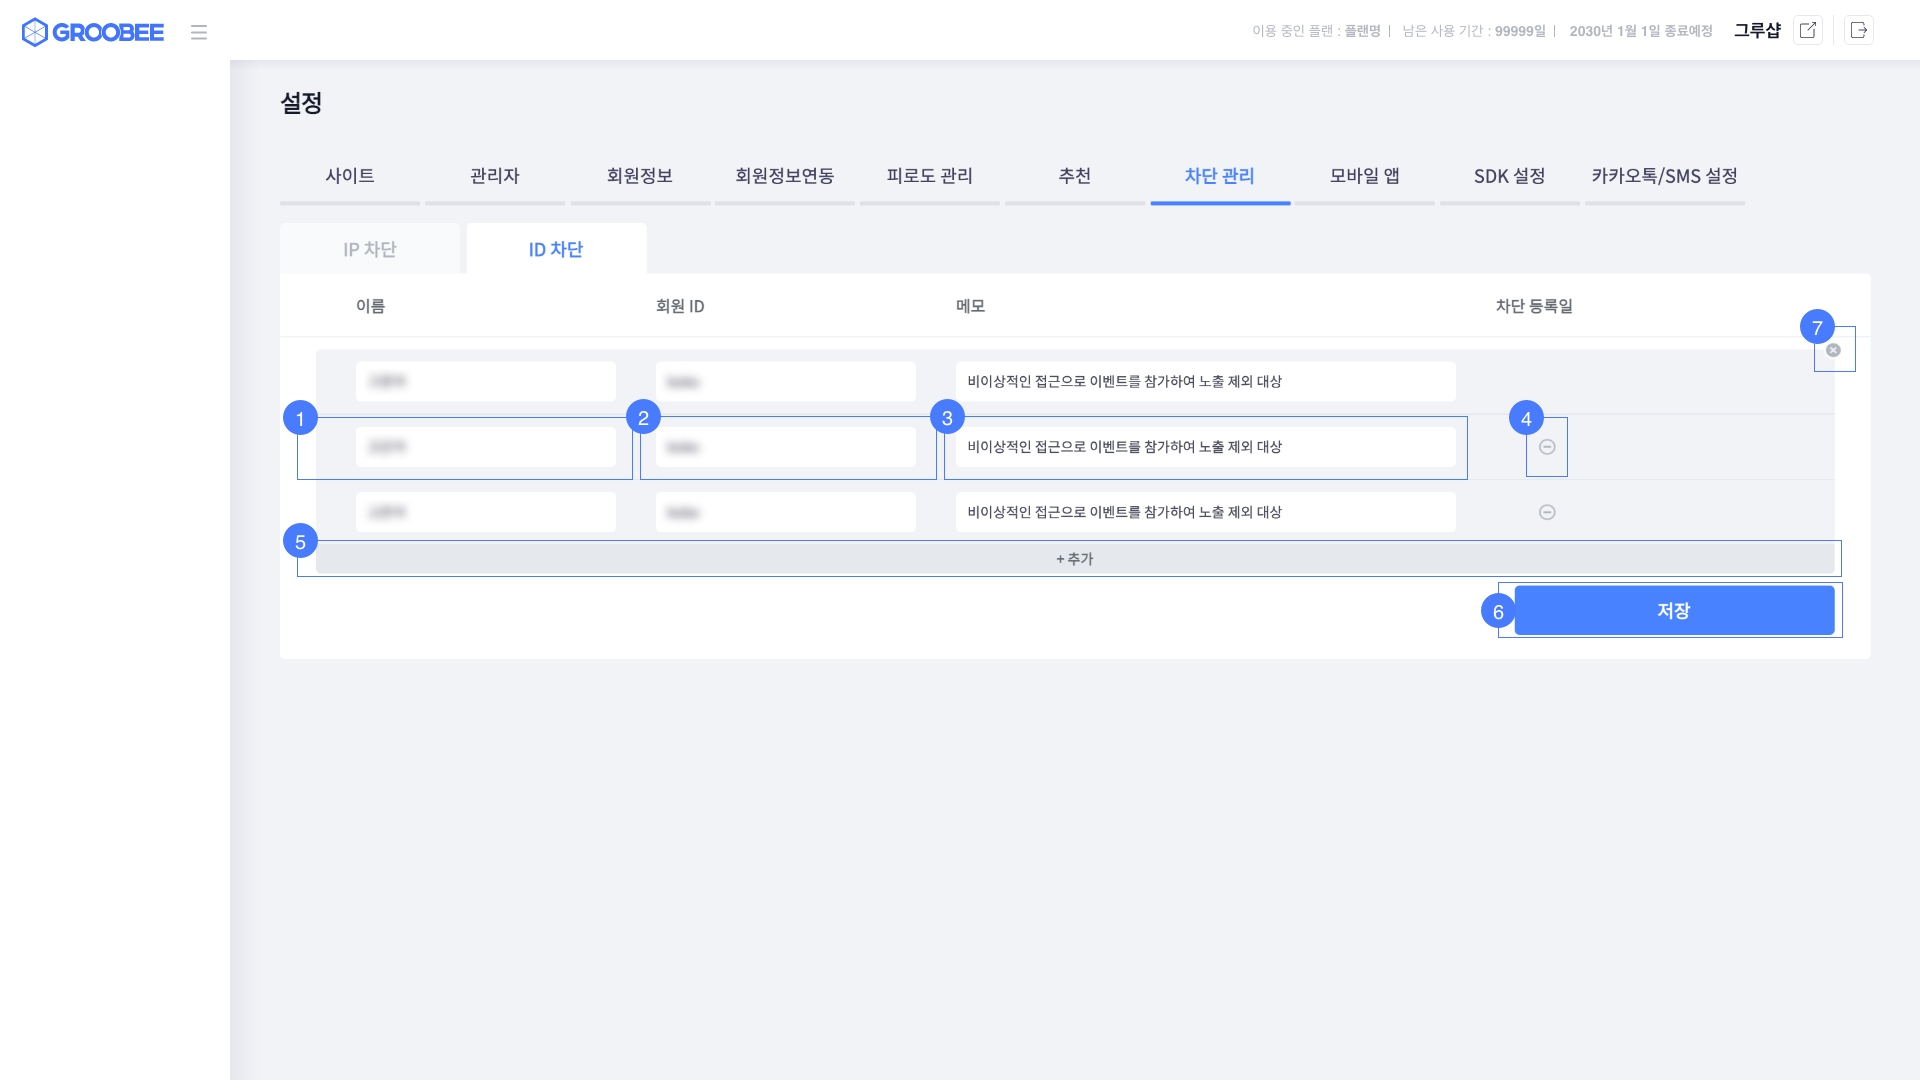Image resolution: width=1920 pixels, height=1080 pixels.
Task: Toggle the hamburger sidebar menu
Action: (199, 32)
